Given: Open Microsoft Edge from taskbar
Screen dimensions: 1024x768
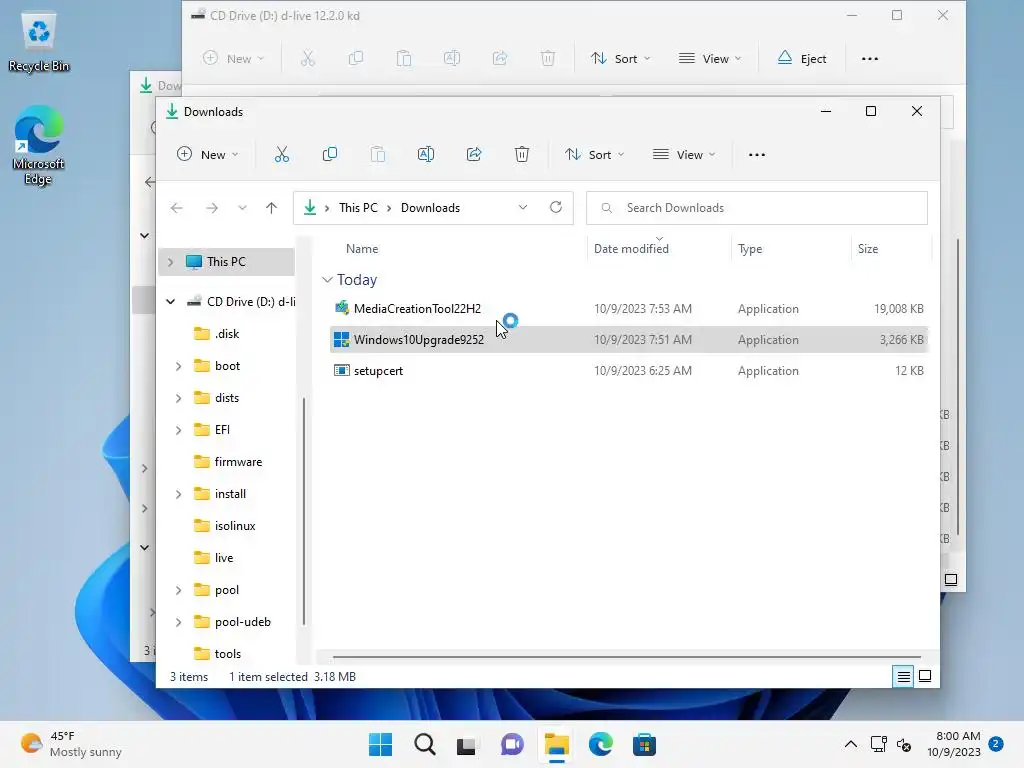Looking at the screenshot, I should [x=600, y=744].
